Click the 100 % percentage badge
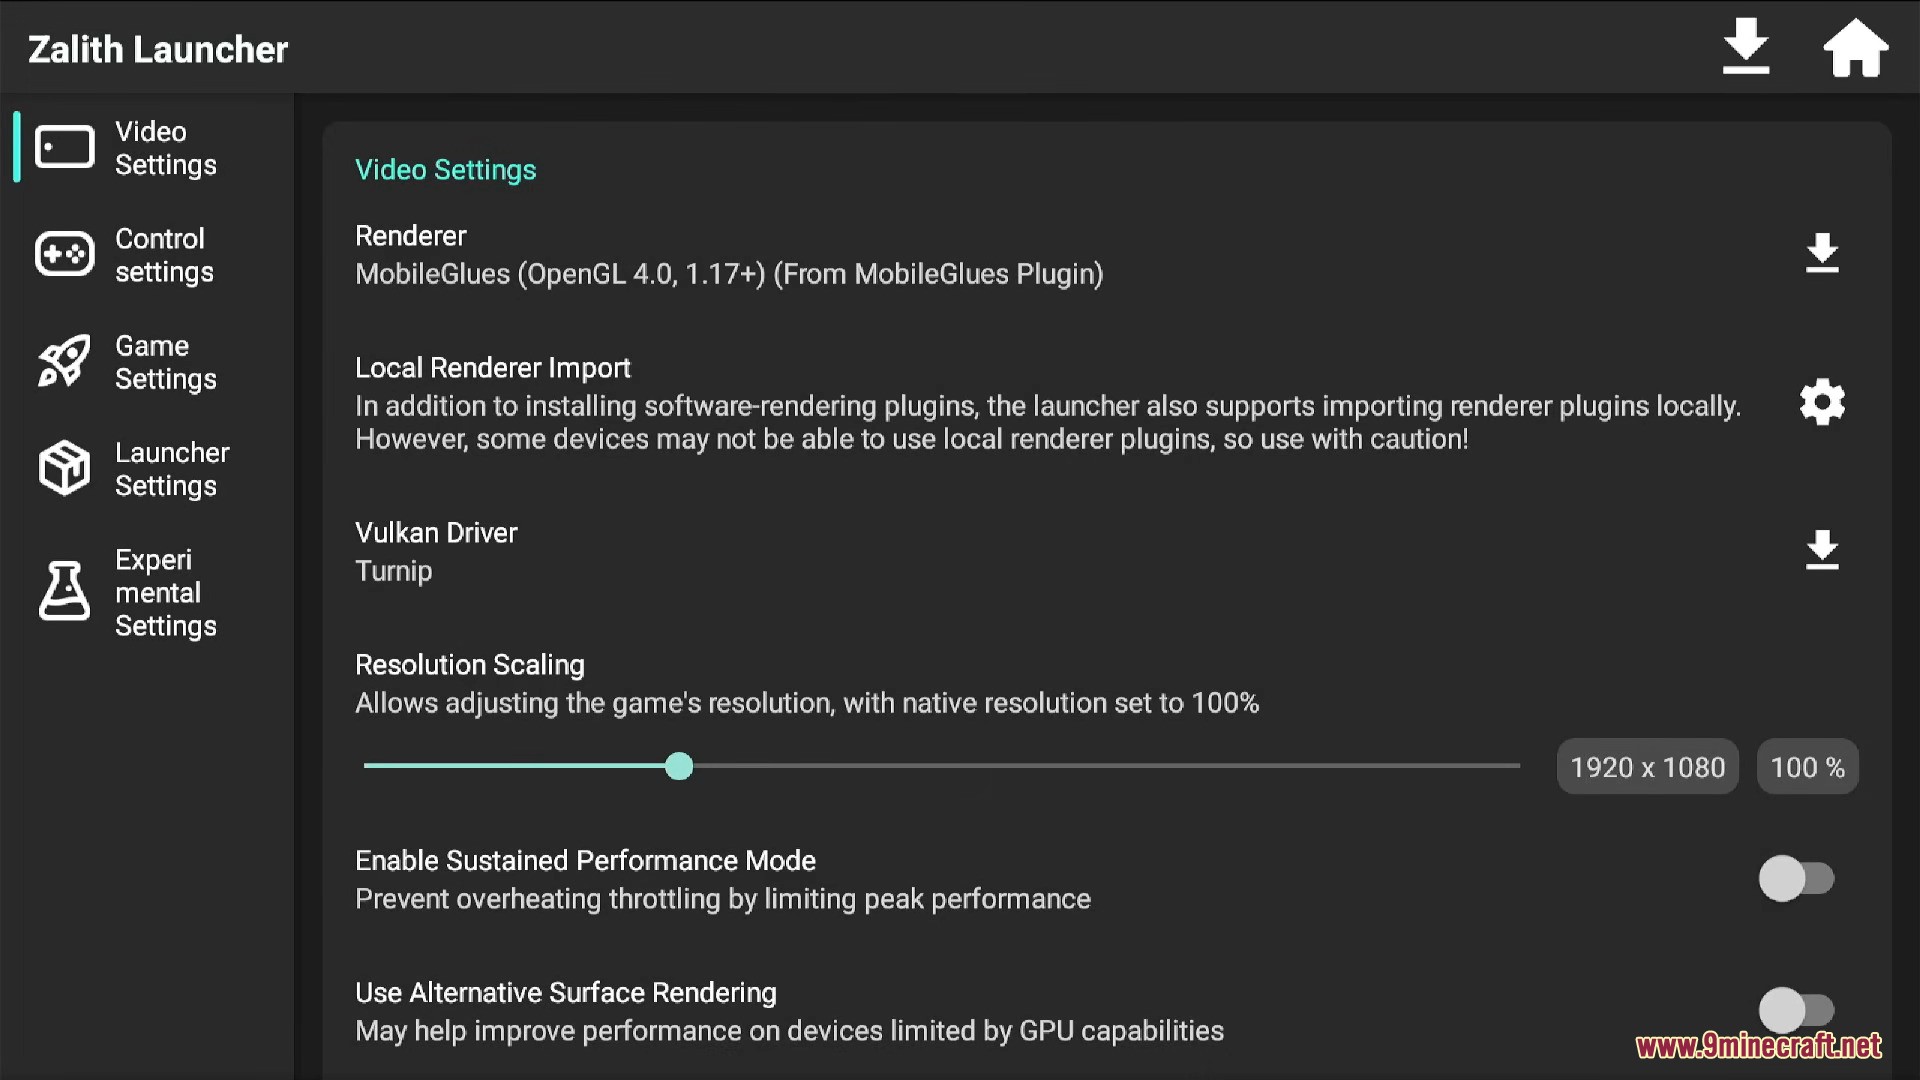Viewport: 1920px width, 1080px height. click(x=1806, y=766)
